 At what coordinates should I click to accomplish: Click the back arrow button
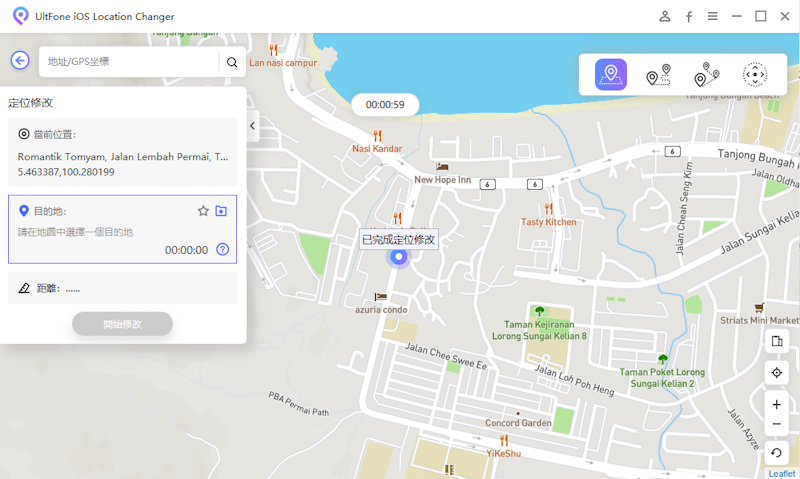20,61
